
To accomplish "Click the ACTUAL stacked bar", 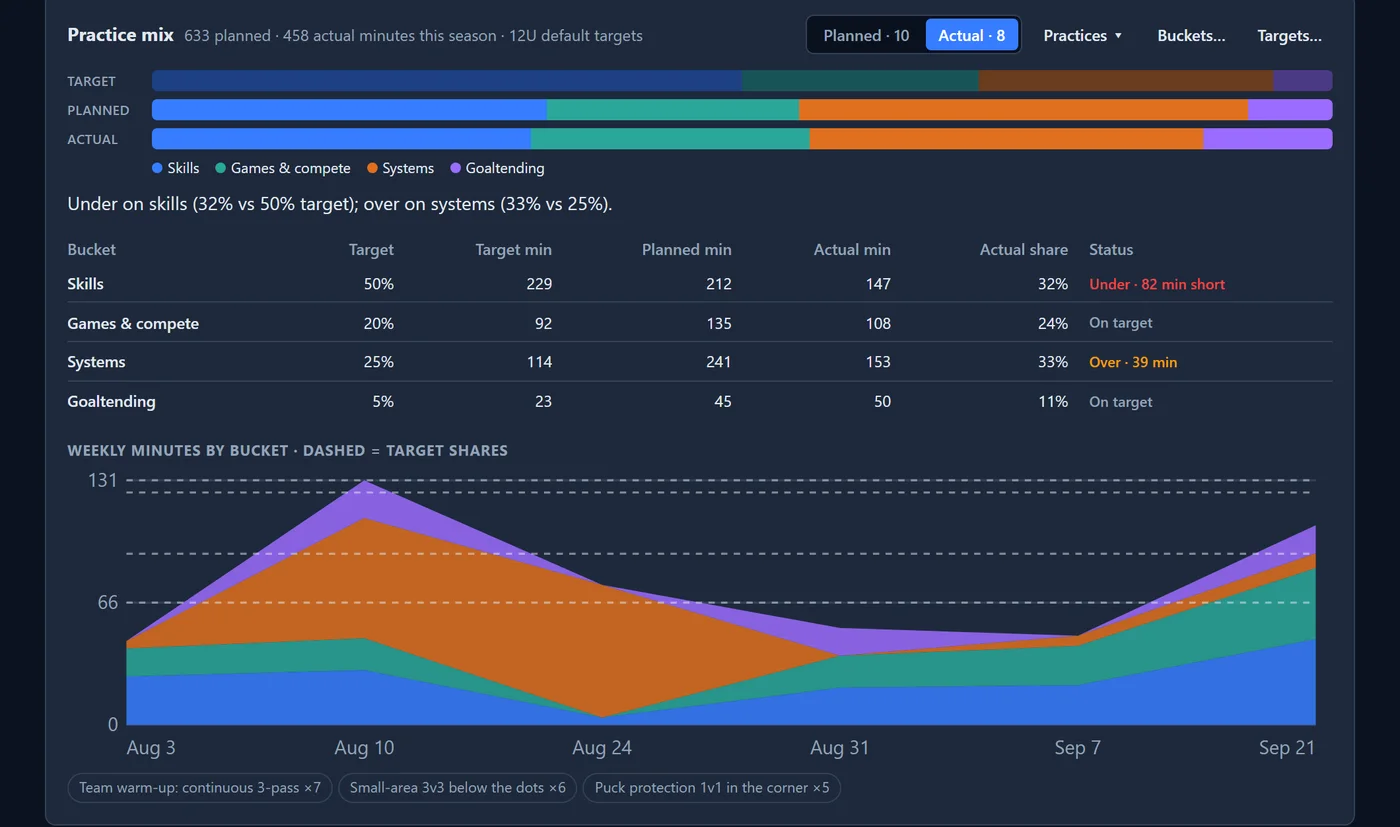I will (x=742, y=139).
